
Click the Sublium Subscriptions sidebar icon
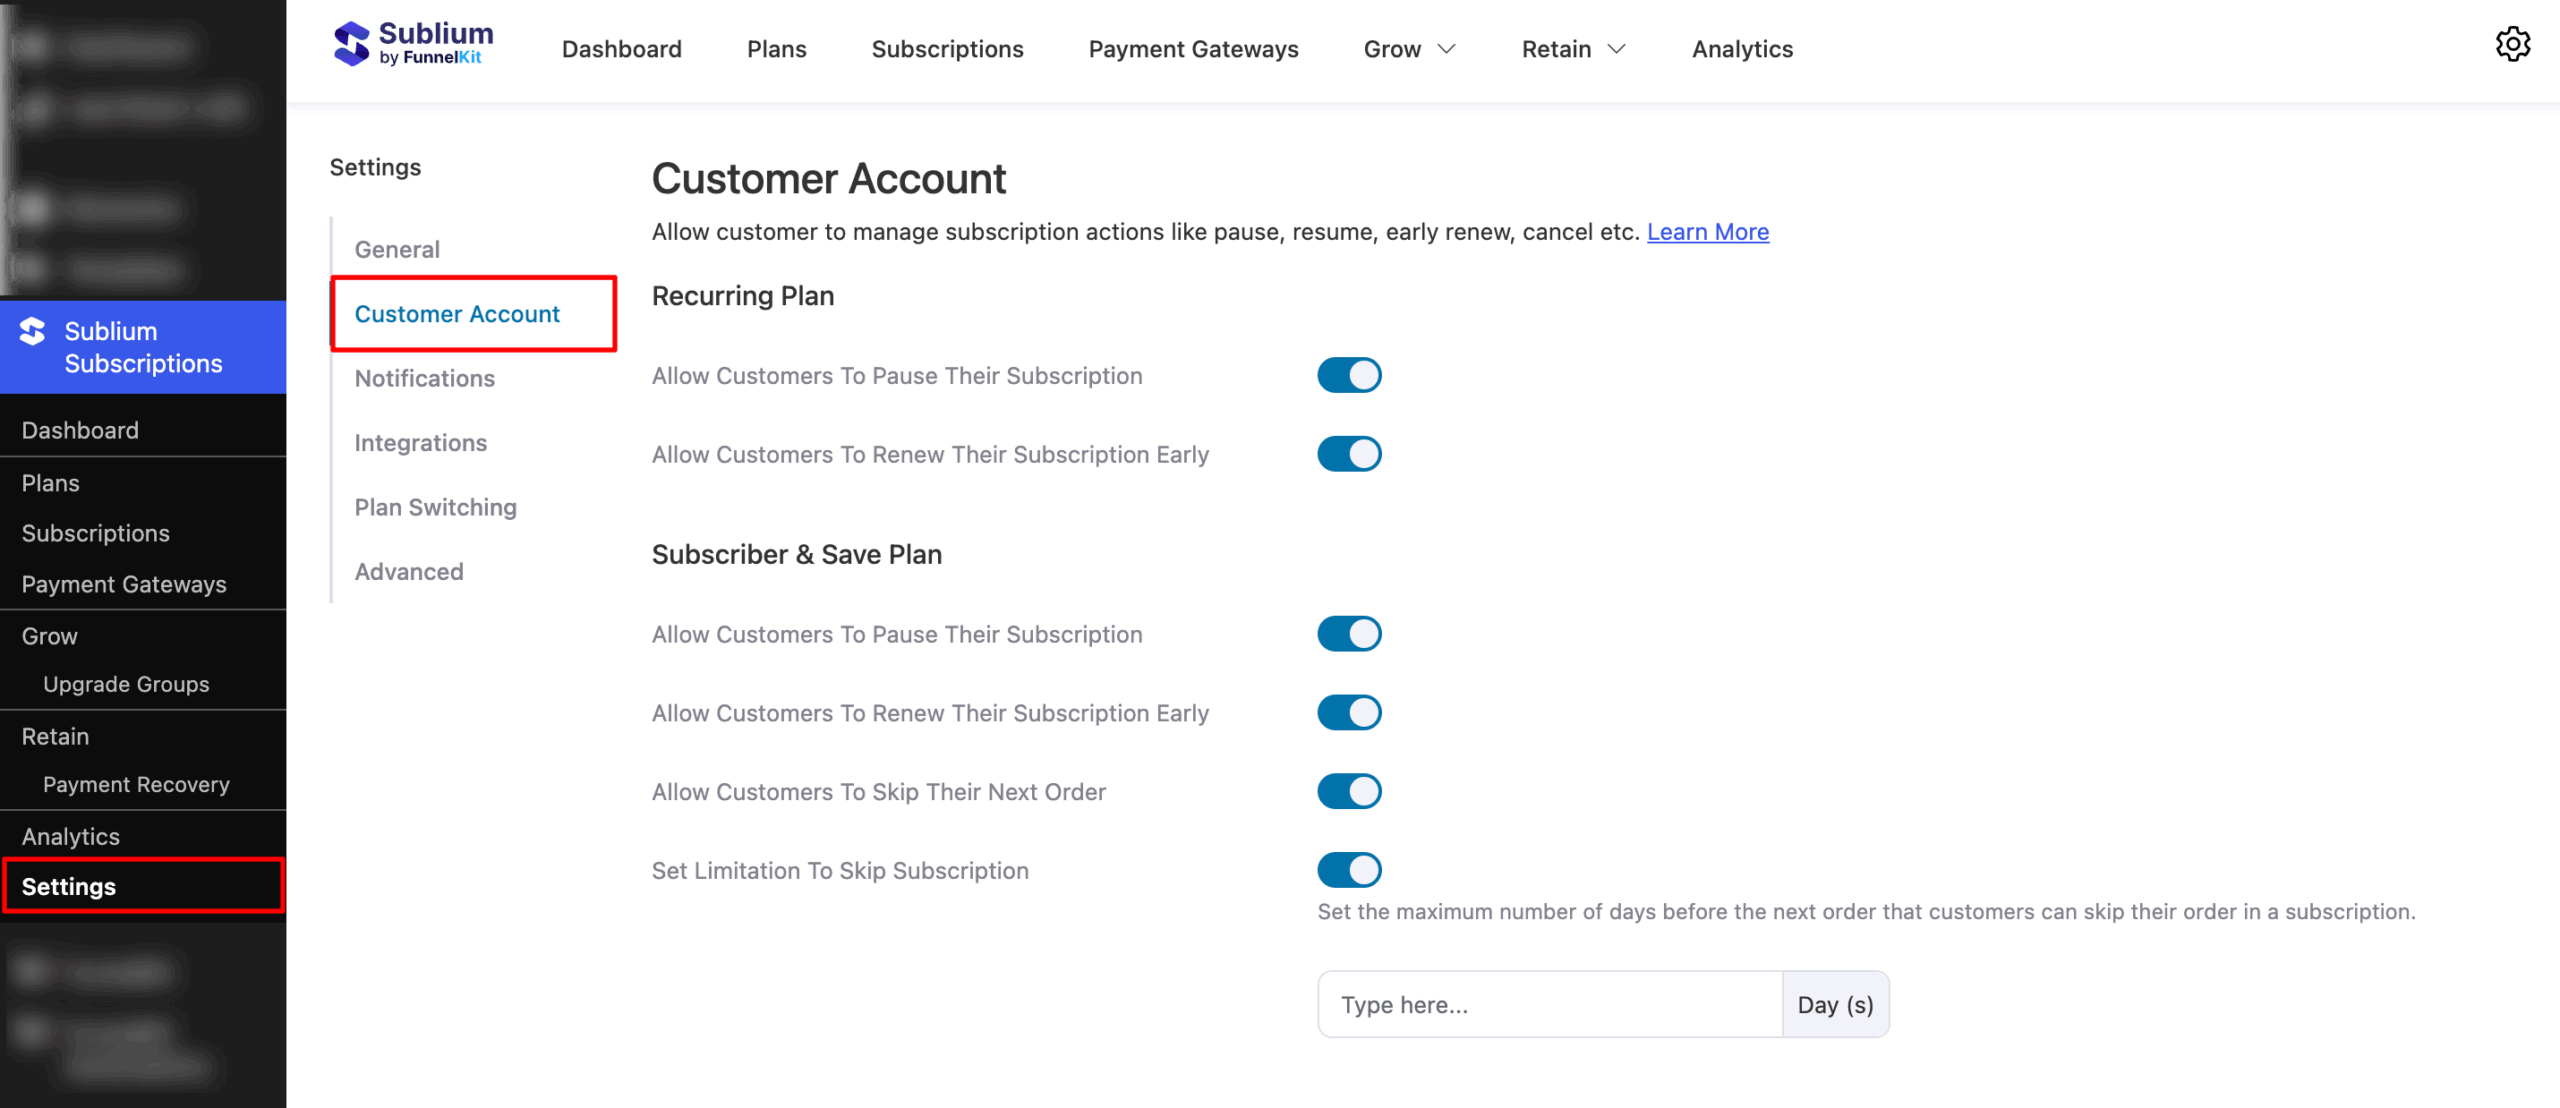pos(31,332)
